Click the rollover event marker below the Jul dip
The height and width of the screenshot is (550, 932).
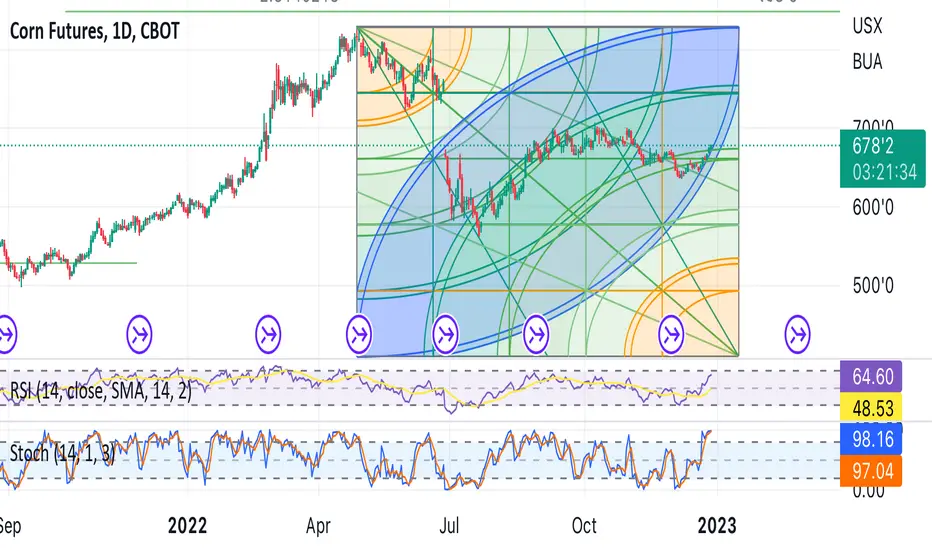click(x=445, y=334)
